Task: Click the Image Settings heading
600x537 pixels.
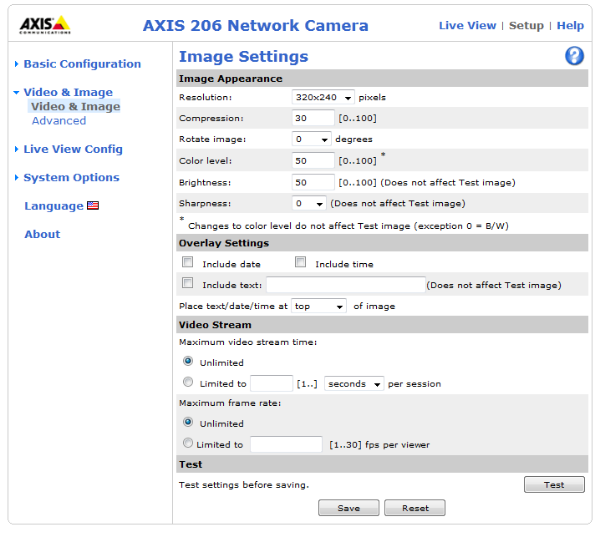Action: point(243,57)
